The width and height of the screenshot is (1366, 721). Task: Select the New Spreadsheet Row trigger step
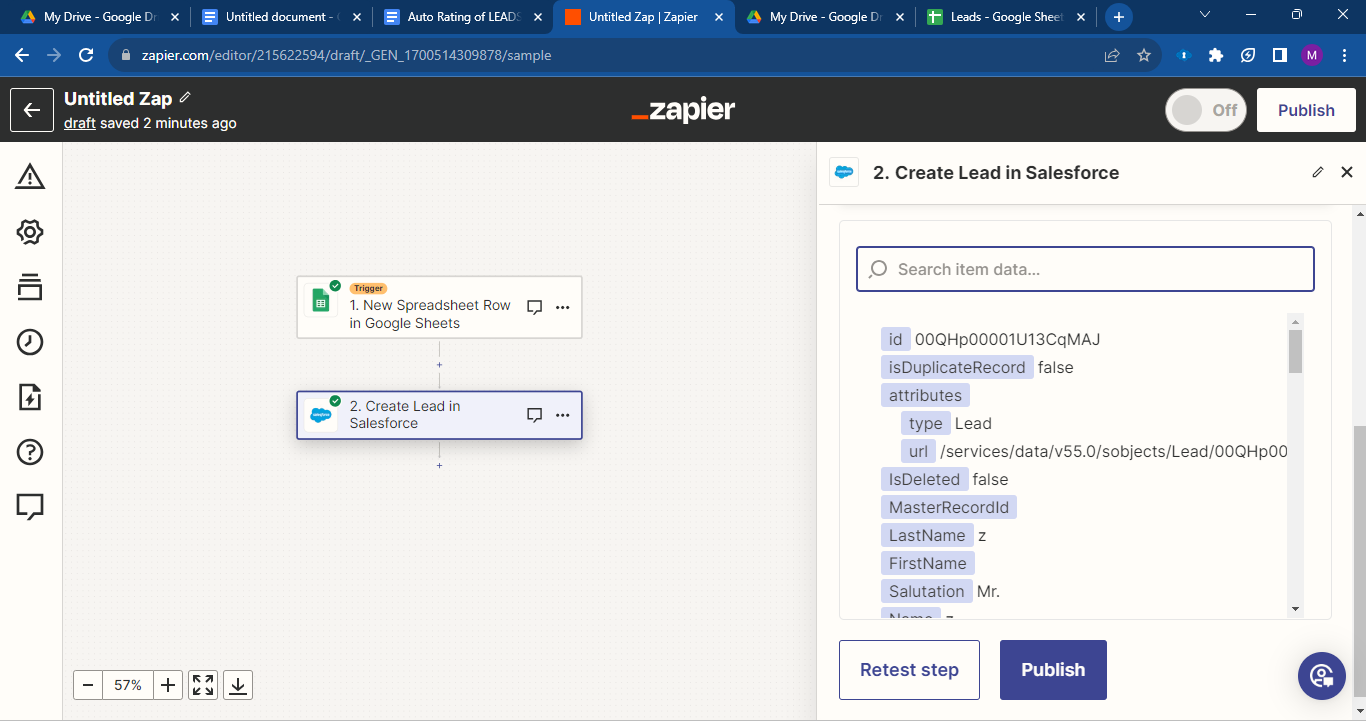[439, 307]
